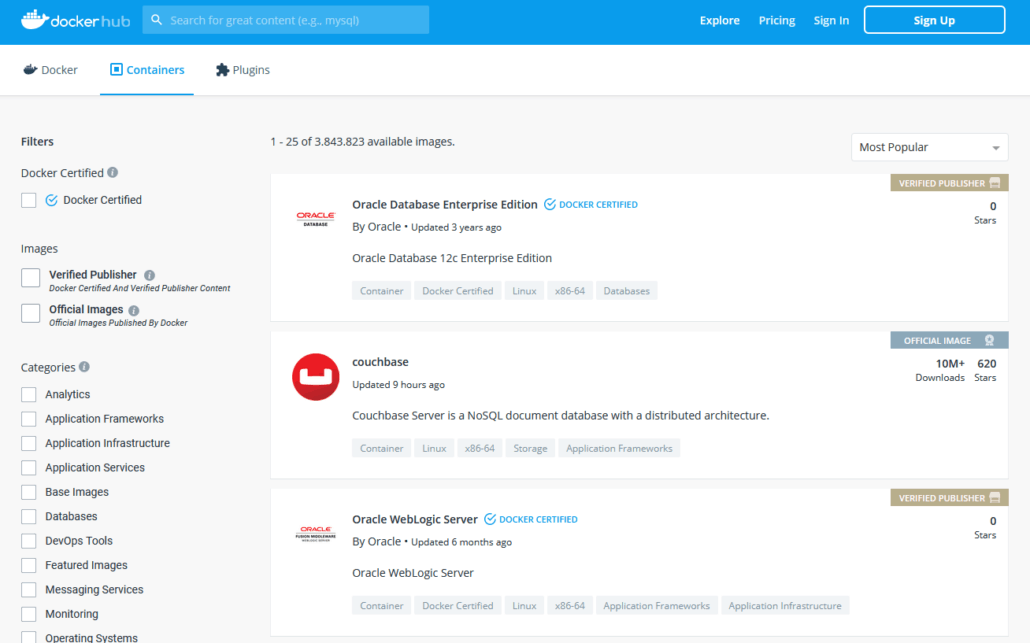Tick the Databases category checkbox

[x=29, y=516]
